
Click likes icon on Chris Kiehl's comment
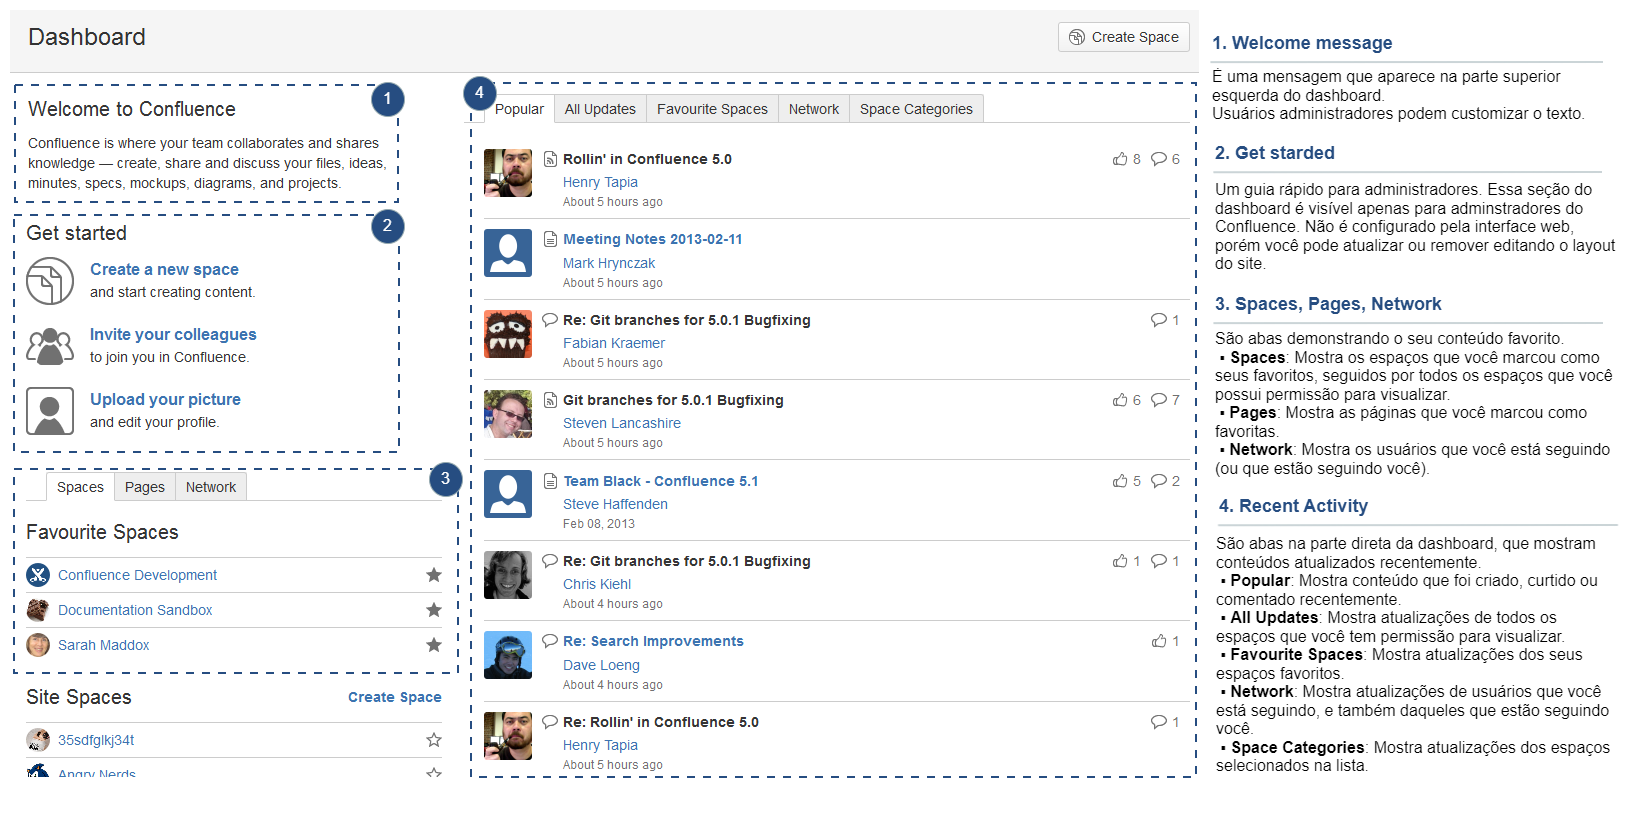tap(1120, 561)
